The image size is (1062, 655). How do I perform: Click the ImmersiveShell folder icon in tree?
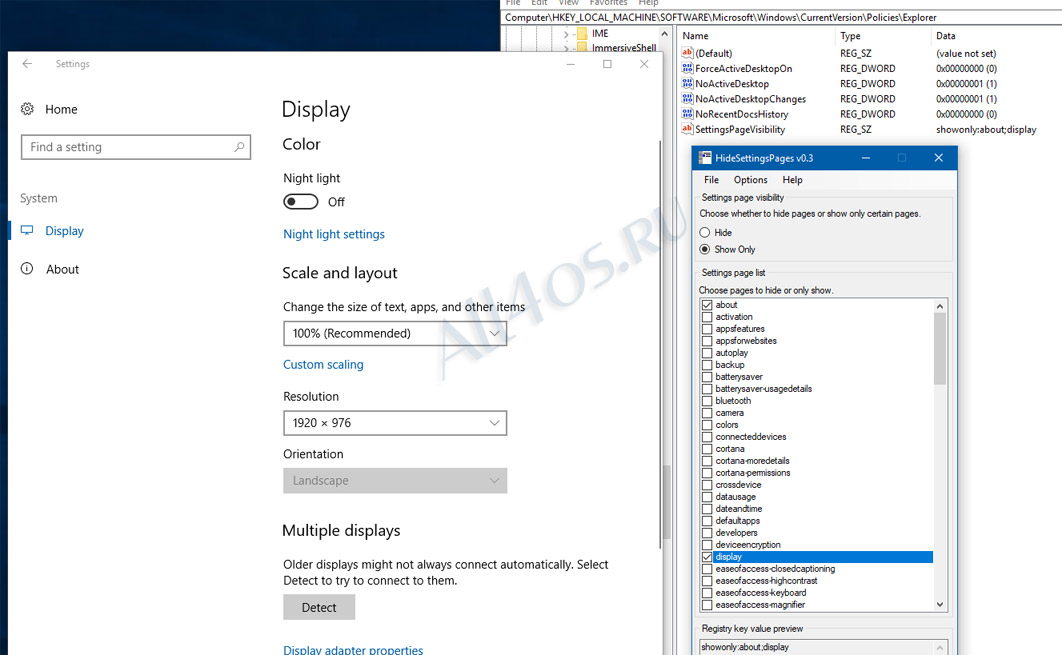coord(582,48)
